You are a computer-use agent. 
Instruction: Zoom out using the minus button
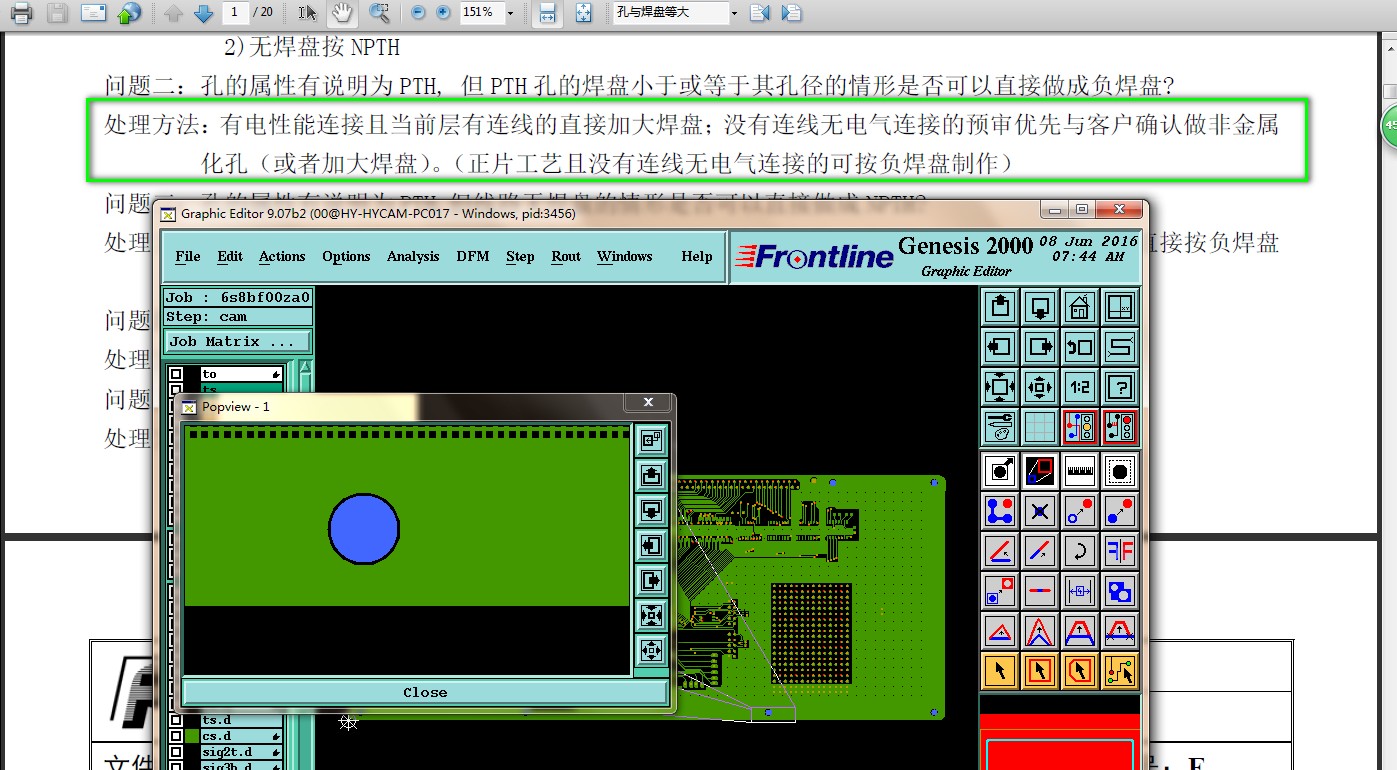pos(418,13)
